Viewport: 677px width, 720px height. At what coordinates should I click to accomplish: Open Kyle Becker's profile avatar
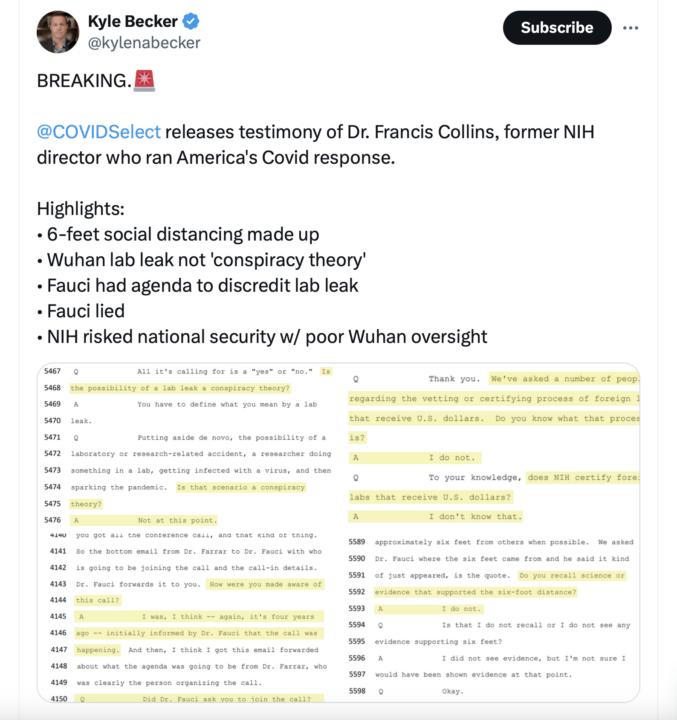pyautogui.click(x=58, y=32)
